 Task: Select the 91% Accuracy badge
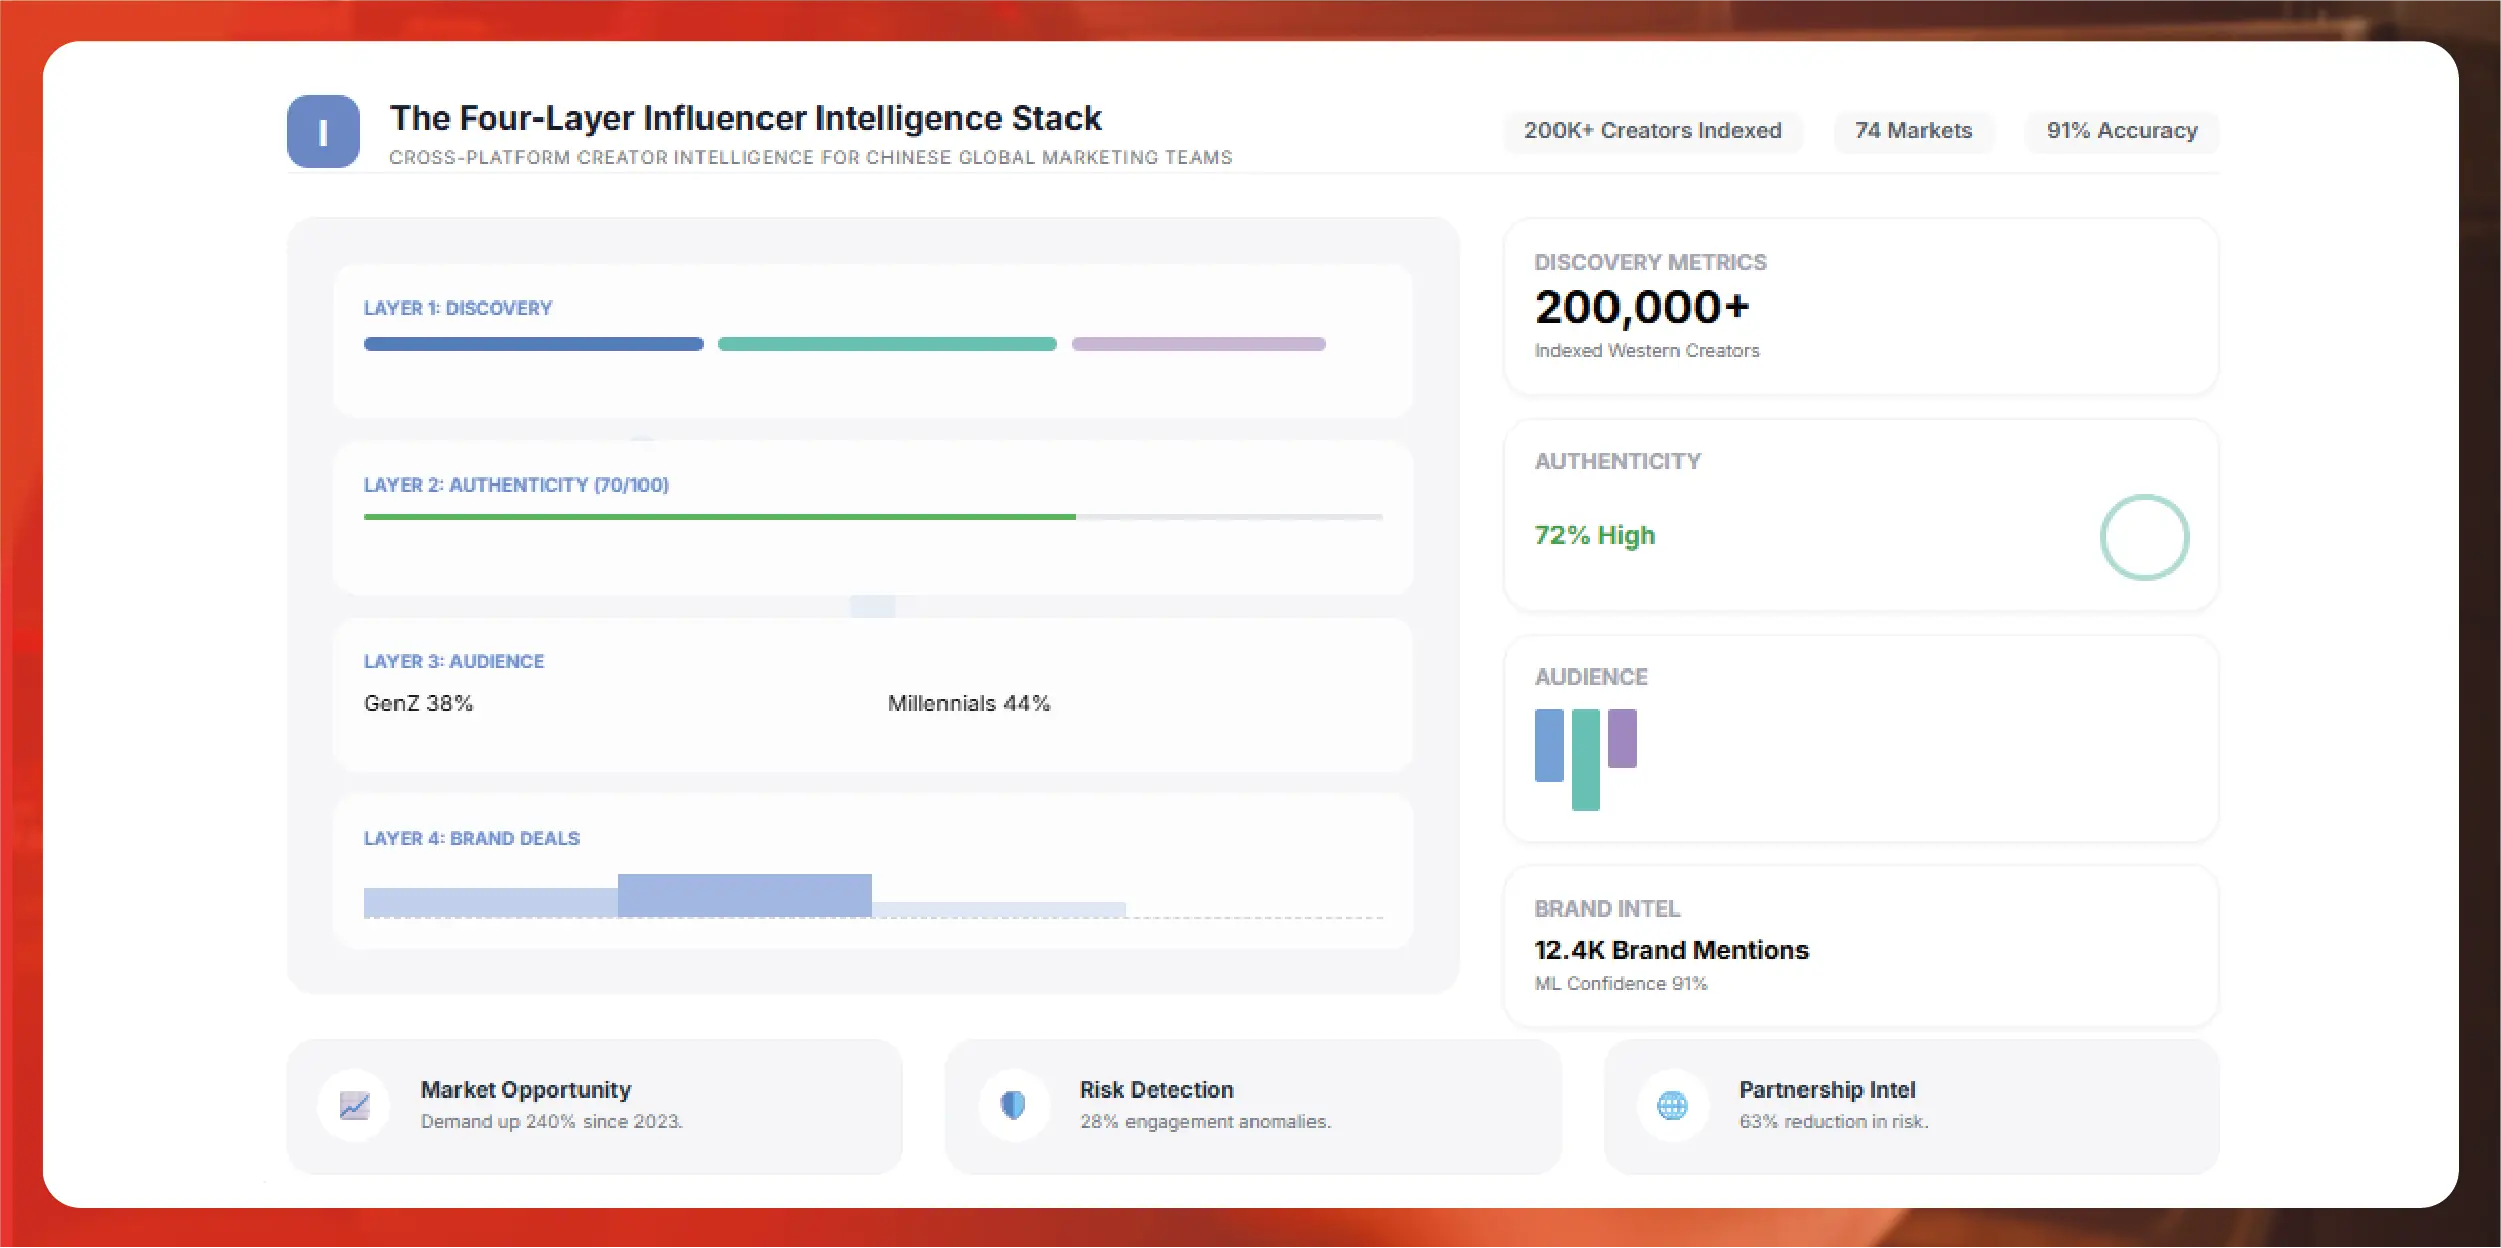(x=2121, y=131)
